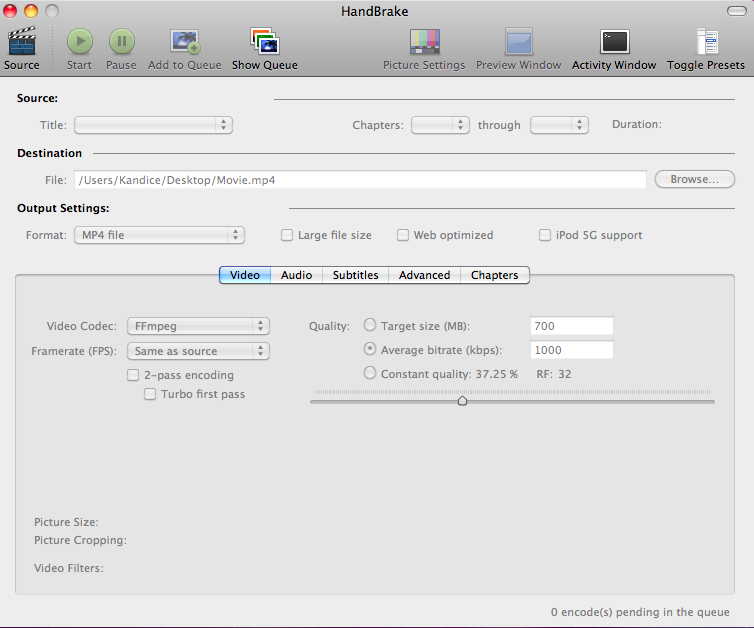Switch to the Chapters tab
The image size is (754, 628).
point(495,275)
